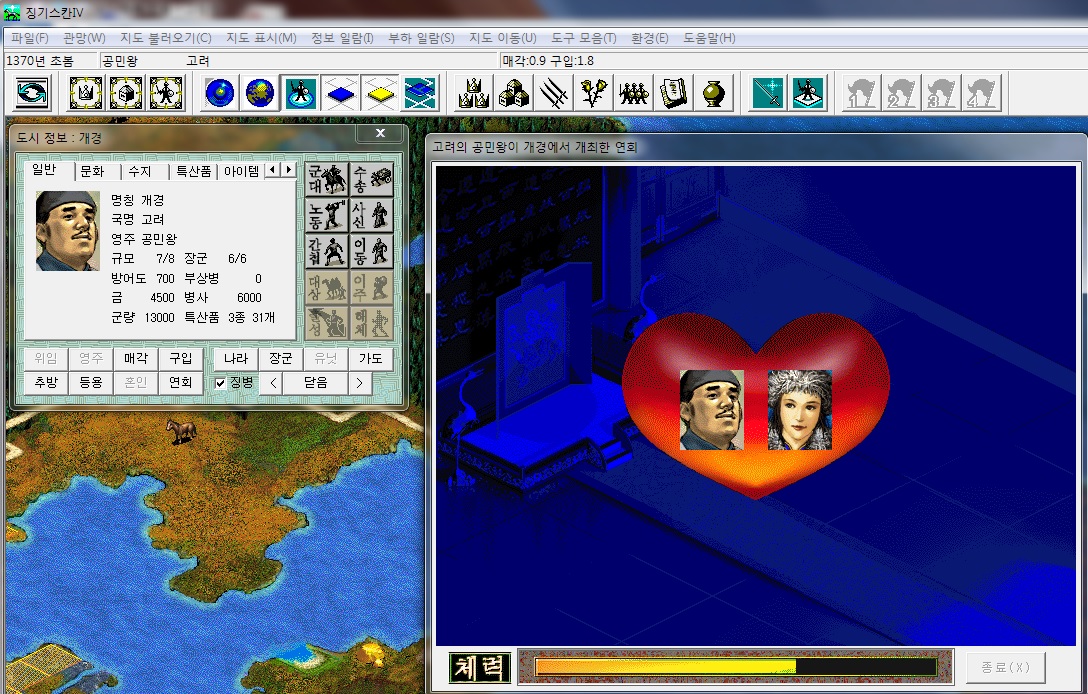Click the framed box crate toolbar icon

click(126, 92)
